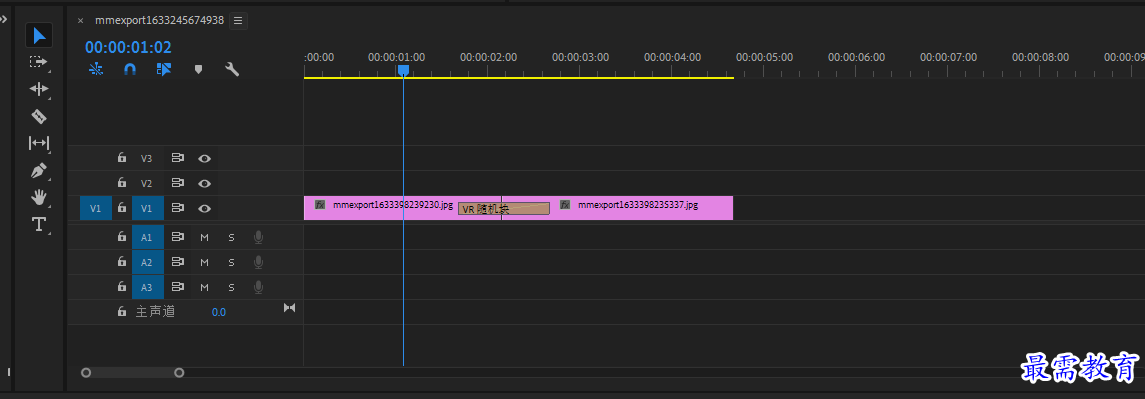Solo track A3
Image resolution: width=1145 pixels, height=399 pixels.
click(x=231, y=286)
